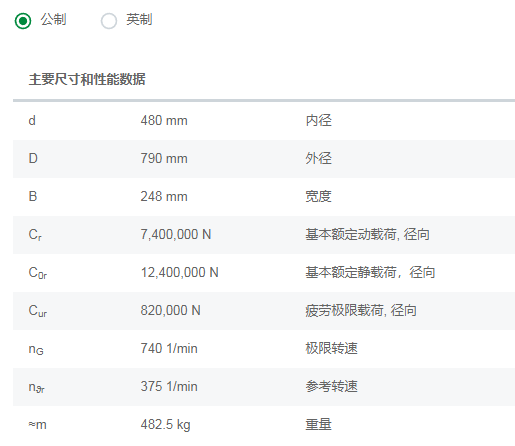Click the 248 mm width value

(164, 196)
